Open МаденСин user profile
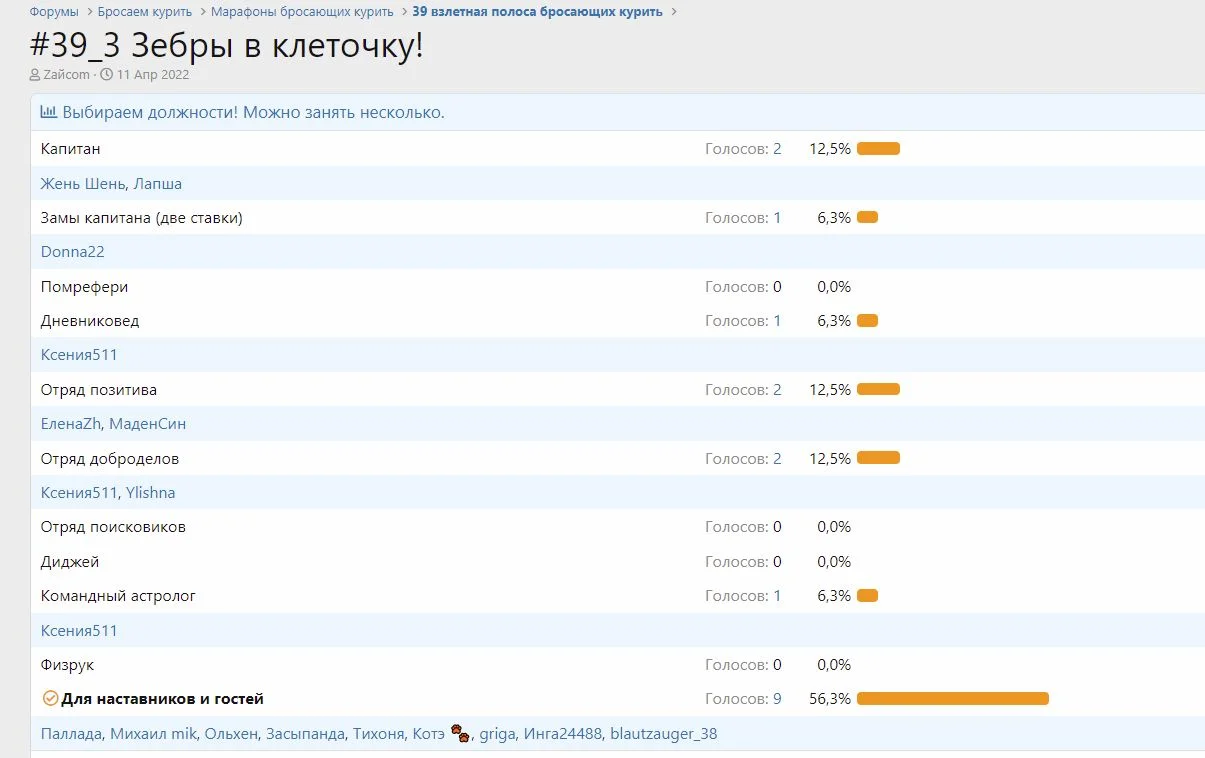 (x=147, y=424)
